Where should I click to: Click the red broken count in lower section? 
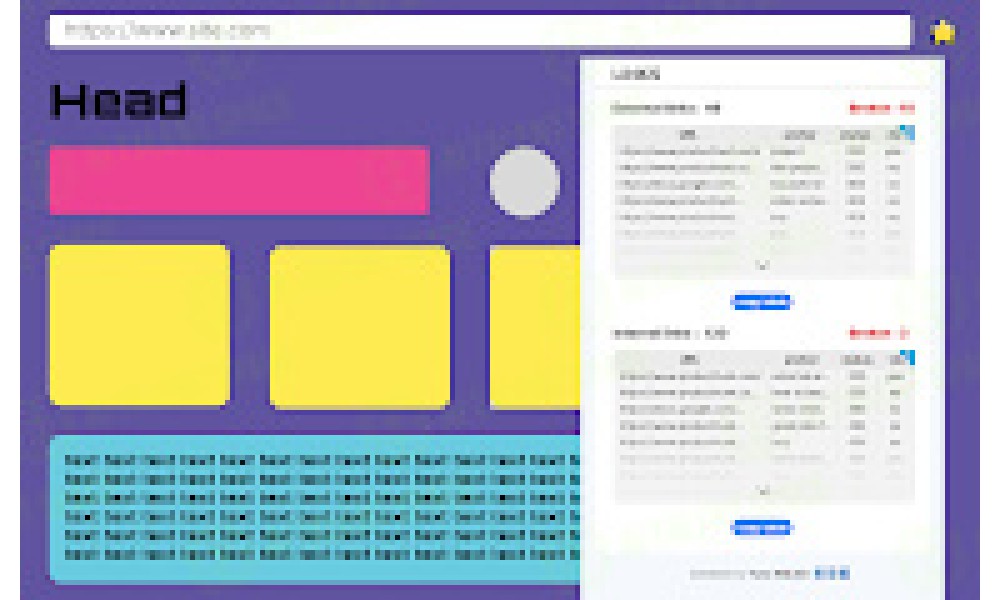tap(878, 333)
